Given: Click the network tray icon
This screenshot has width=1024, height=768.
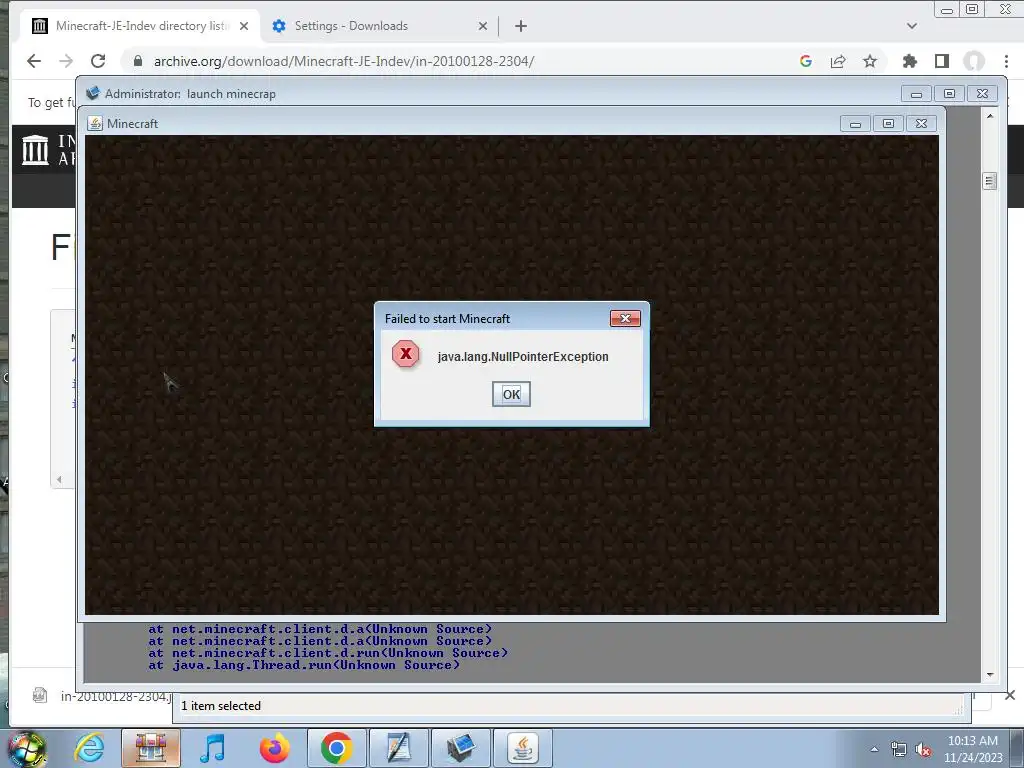Looking at the screenshot, I should click(x=899, y=749).
